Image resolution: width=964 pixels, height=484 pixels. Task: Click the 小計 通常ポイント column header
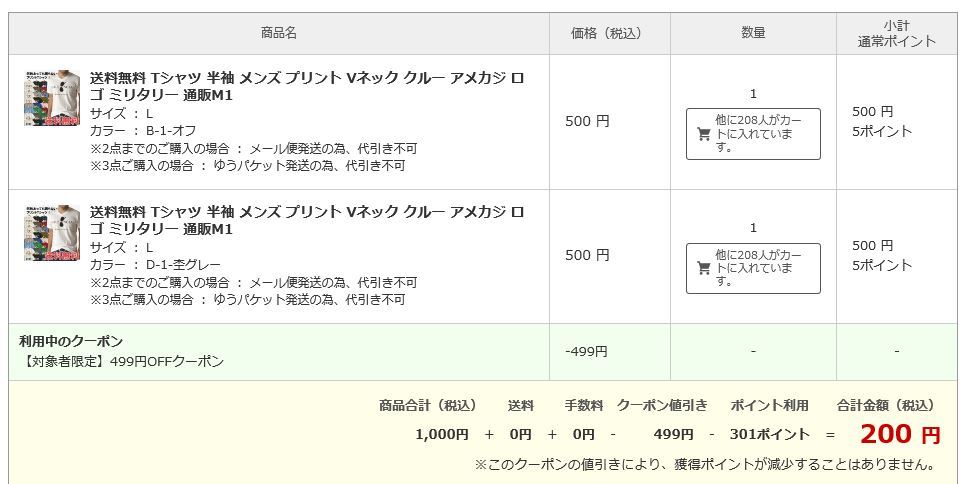tap(896, 33)
